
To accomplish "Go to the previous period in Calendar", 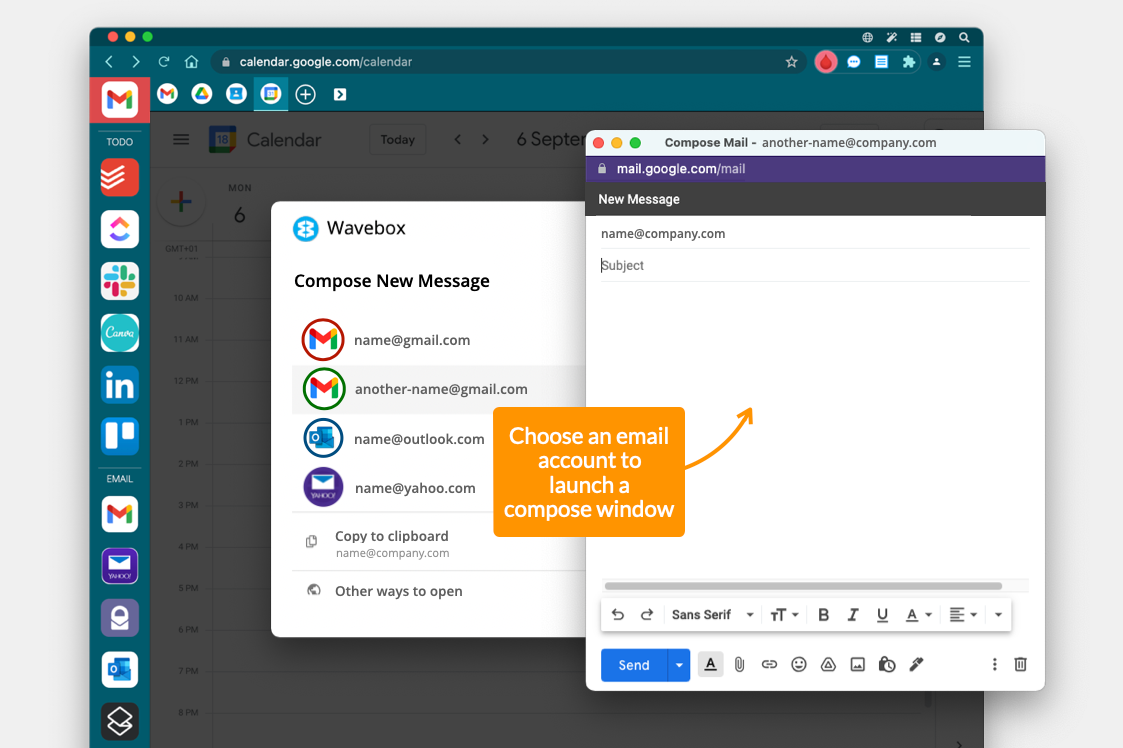I will click(x=458, y=140).
